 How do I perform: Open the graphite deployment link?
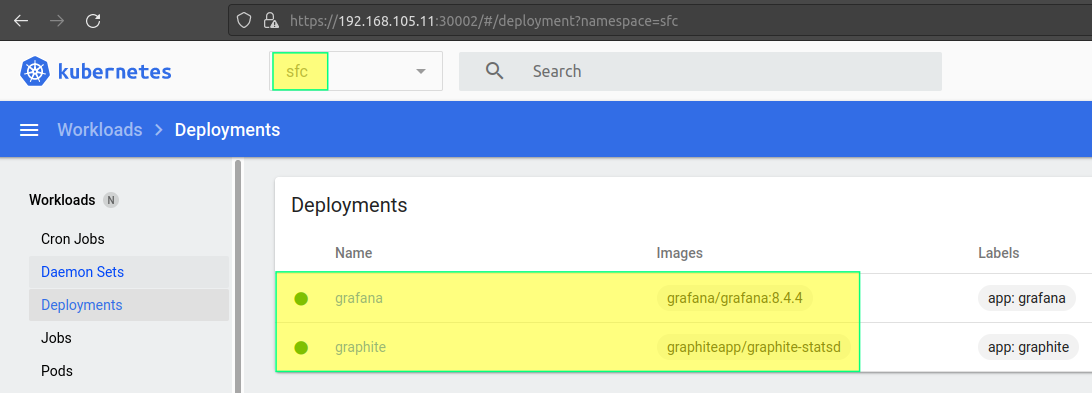tap(360, 347)
